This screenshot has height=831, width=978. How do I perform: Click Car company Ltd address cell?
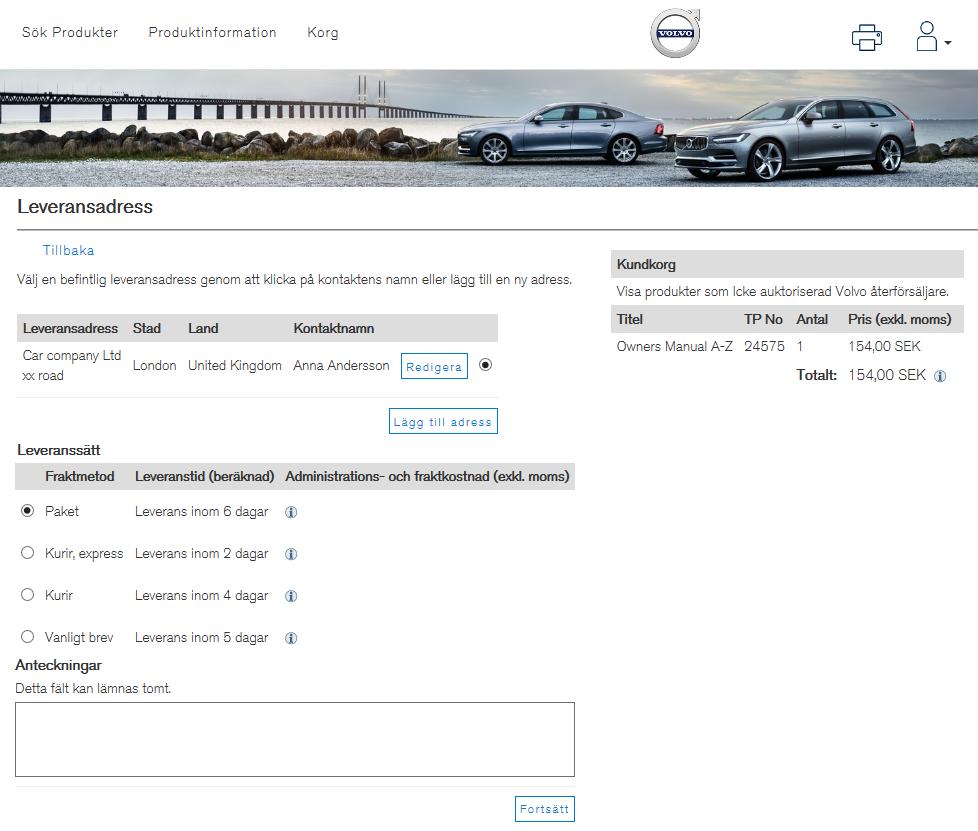point(72,366)
